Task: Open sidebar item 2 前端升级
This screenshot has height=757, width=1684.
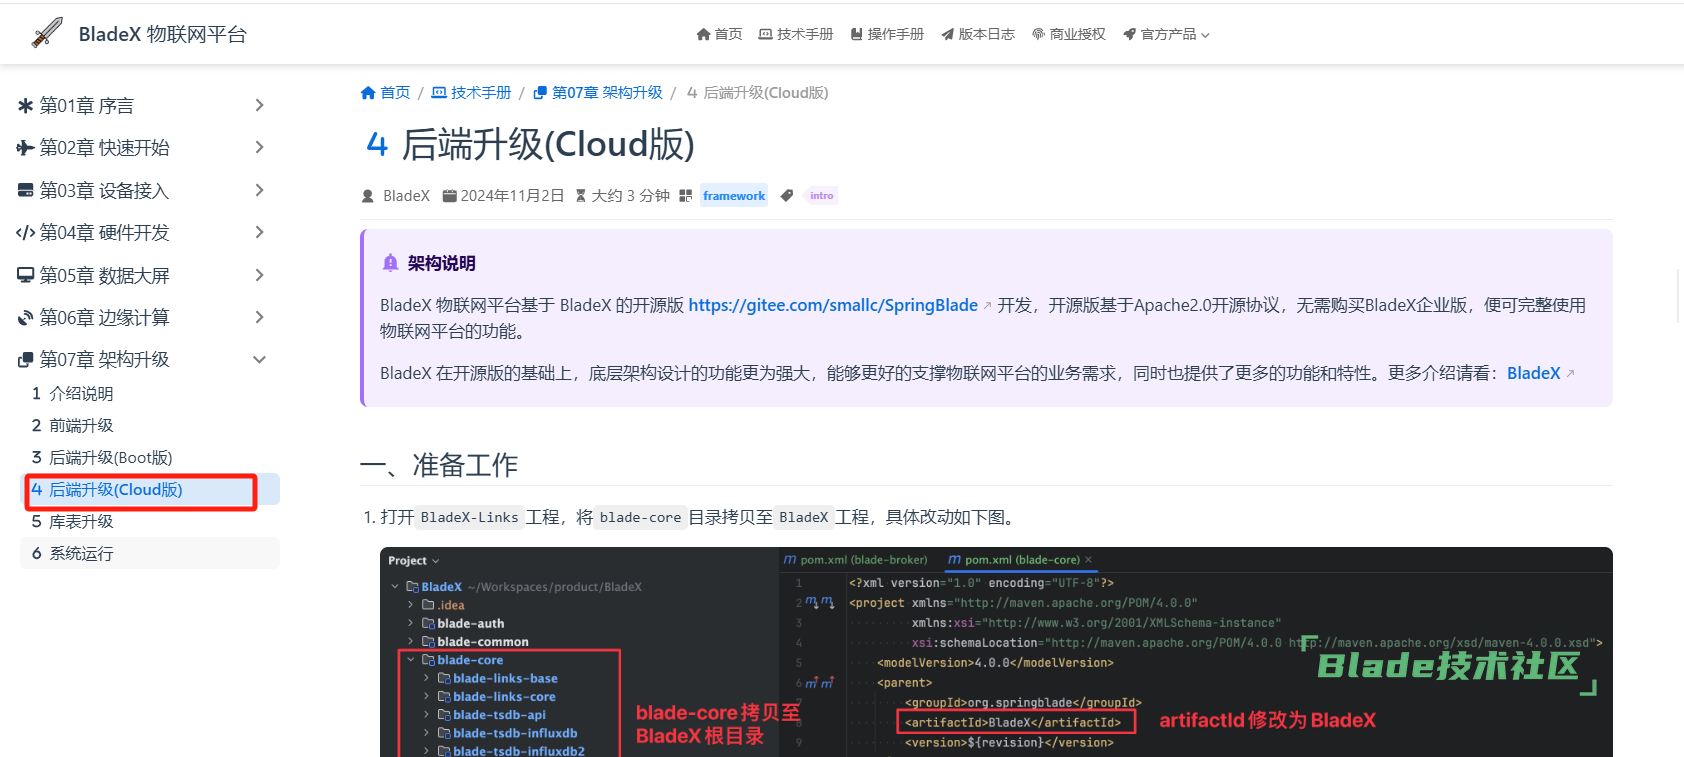Action: [x=150, y=426]
